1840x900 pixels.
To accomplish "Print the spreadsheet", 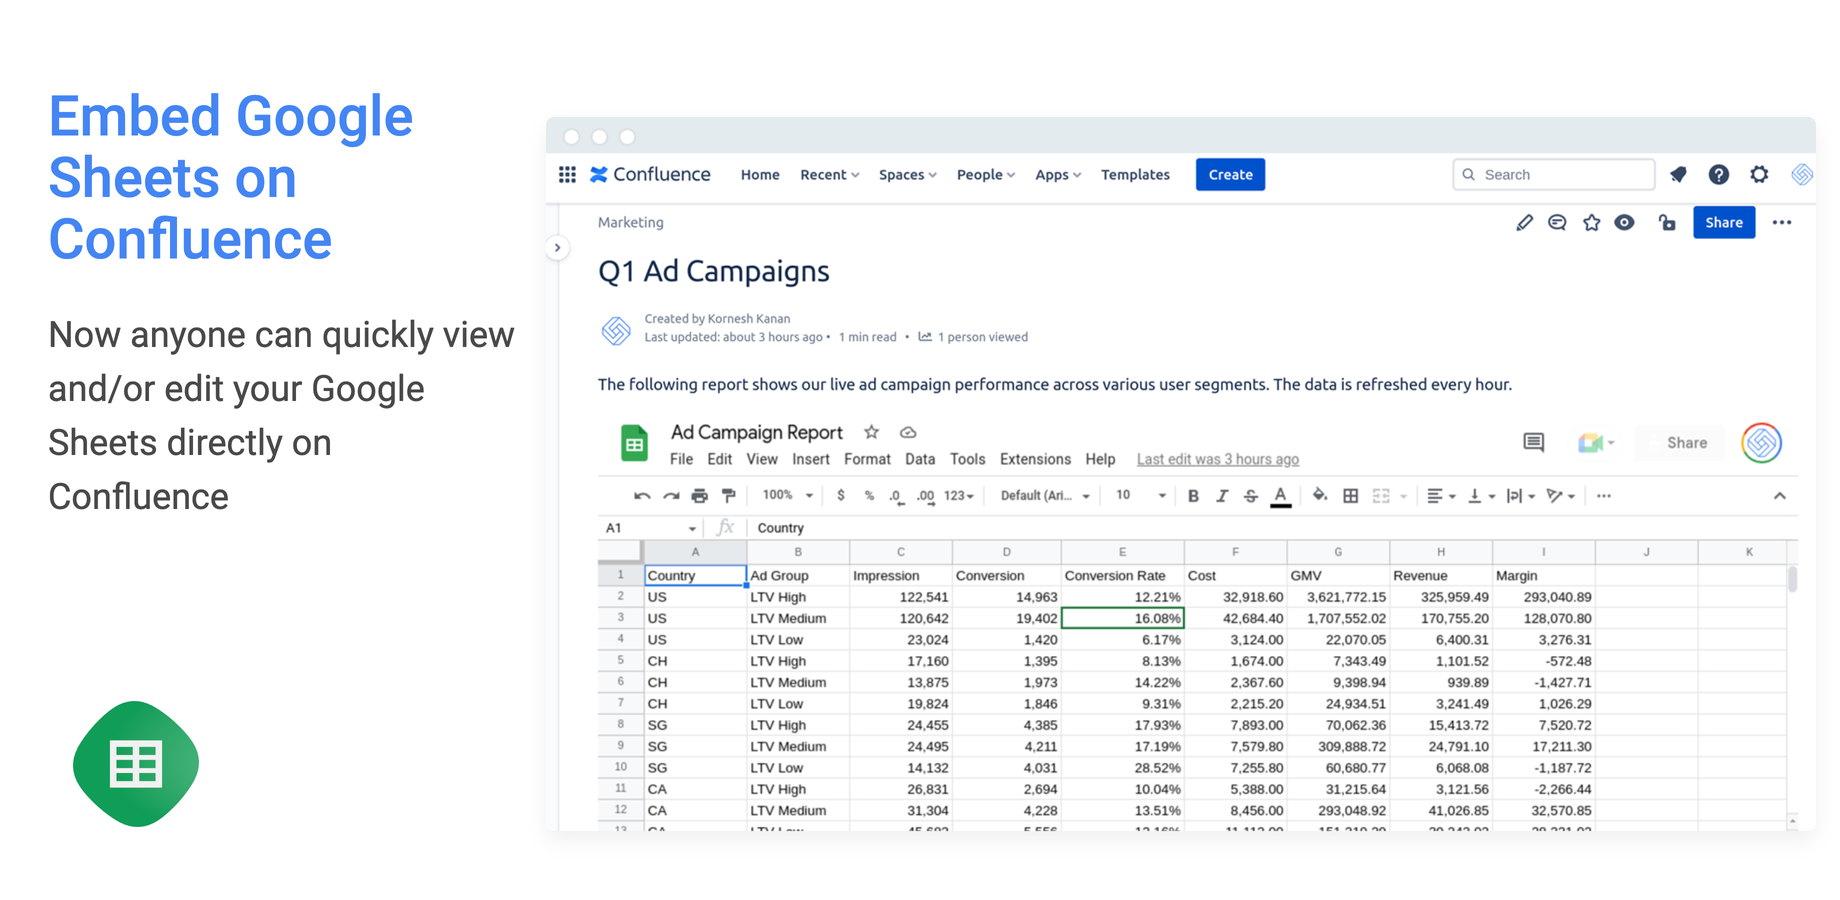I will 700,496.
